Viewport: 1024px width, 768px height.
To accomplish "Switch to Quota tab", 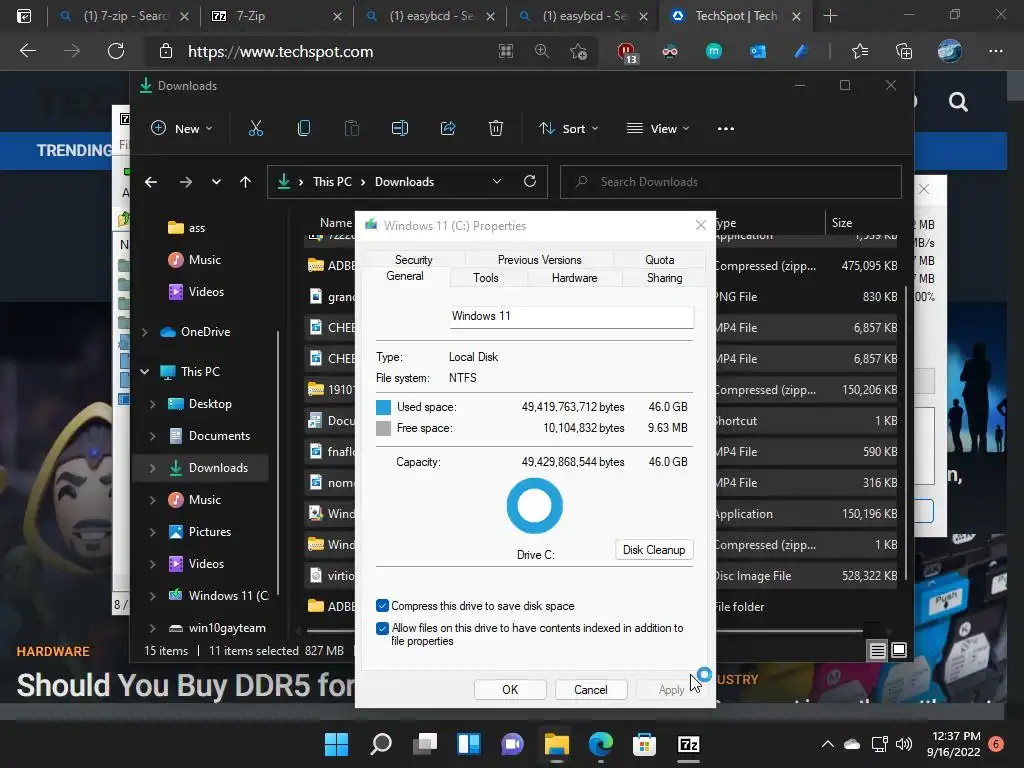I will pyautogui.click(x=660, y=260).
